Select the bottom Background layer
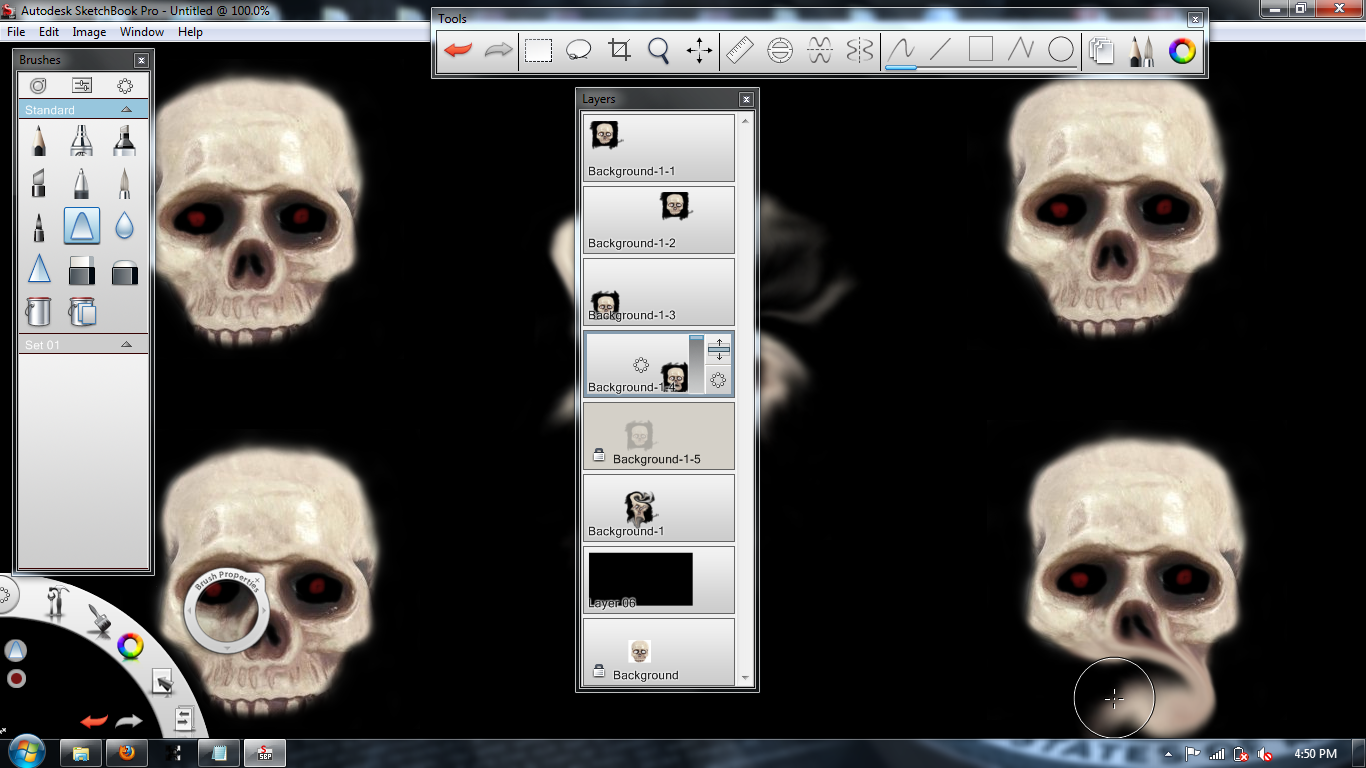 point(659,652)
